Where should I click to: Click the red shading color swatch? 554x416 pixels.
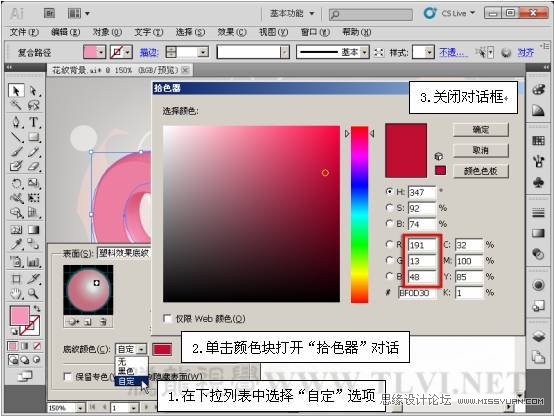162,349
